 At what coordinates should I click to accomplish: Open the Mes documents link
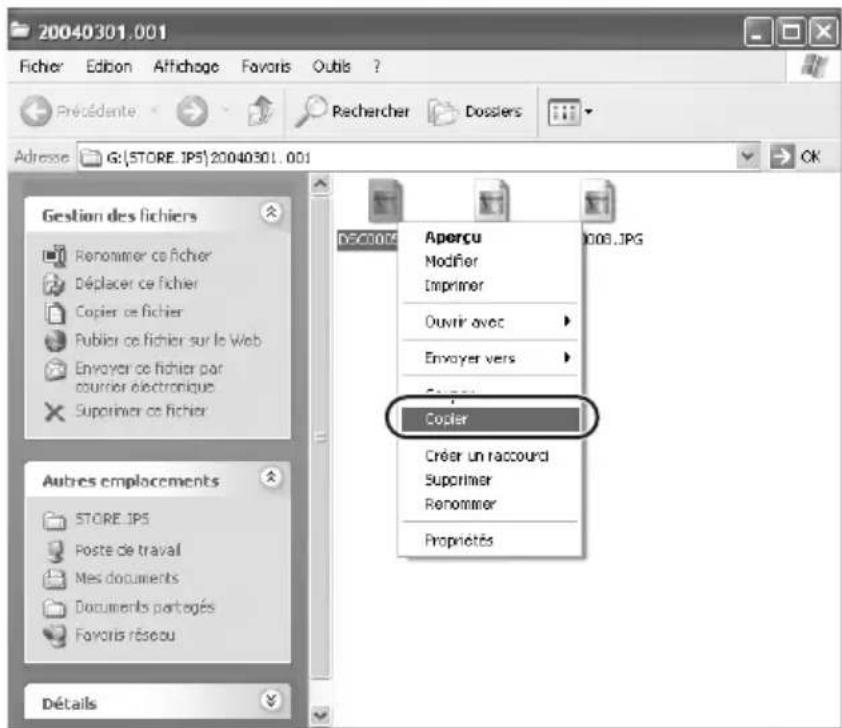127,578
